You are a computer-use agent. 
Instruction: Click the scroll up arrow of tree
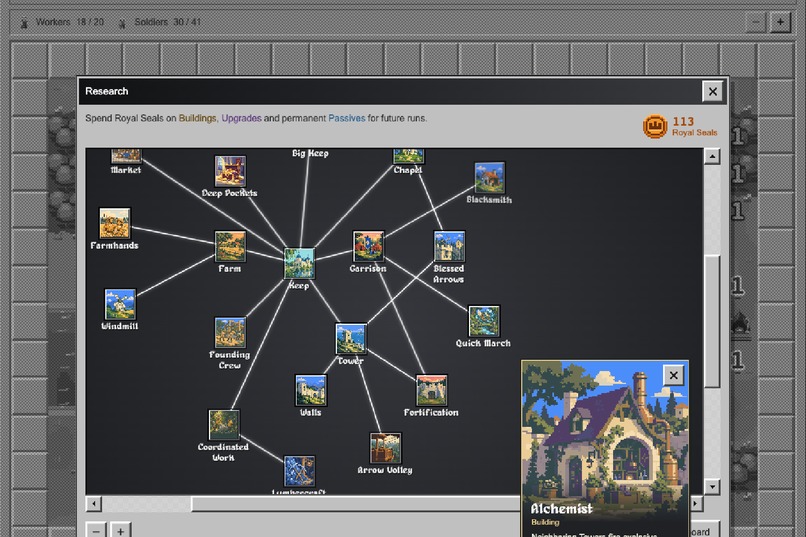(712, 156)
